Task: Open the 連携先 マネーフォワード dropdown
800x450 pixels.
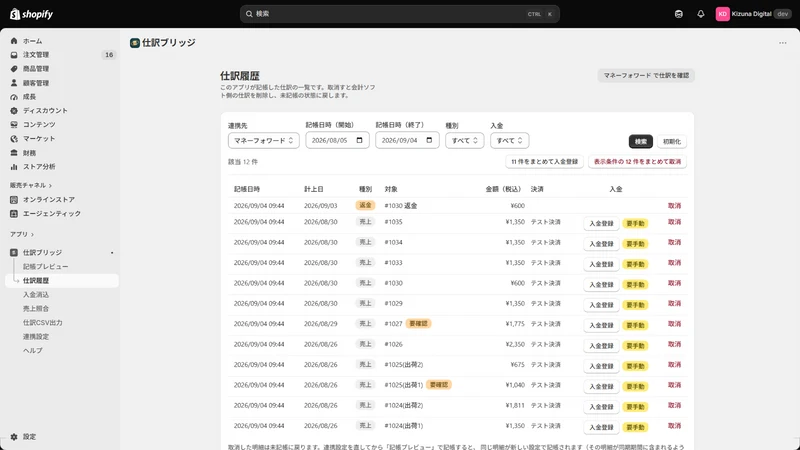Action: tap(263, 140)
